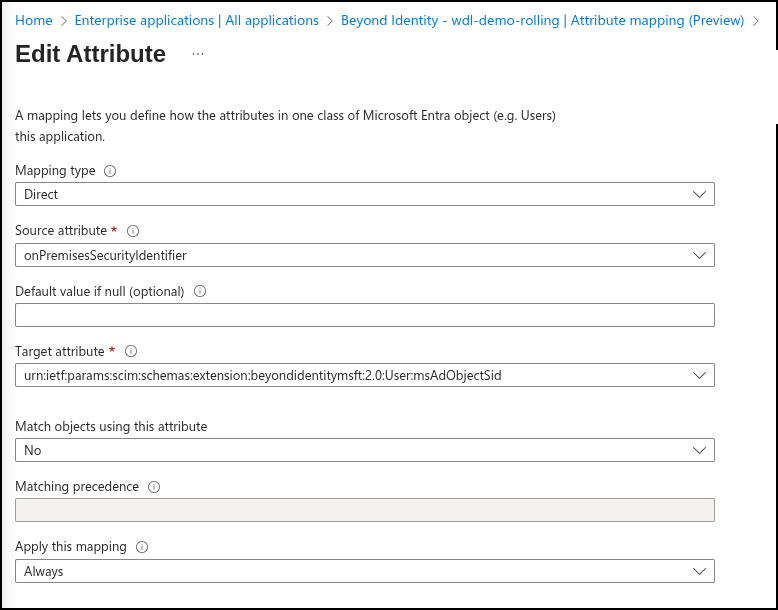Return to Beyond Identity Attribute mapping breadcrumb
This screenshot has height=610, width=778.
tap(542, 20)
